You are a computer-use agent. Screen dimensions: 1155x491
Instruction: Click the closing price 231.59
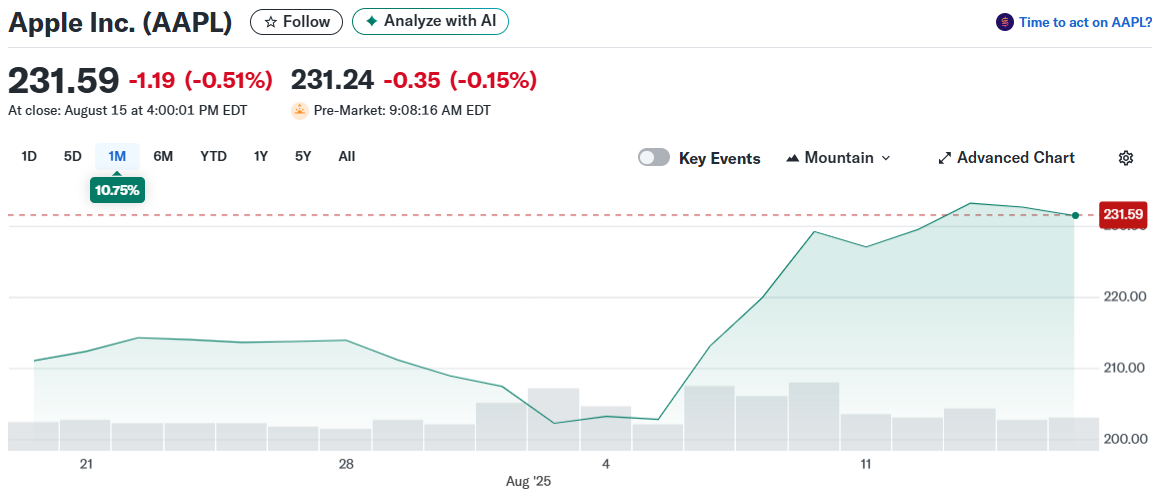click(x=63, y=80)
